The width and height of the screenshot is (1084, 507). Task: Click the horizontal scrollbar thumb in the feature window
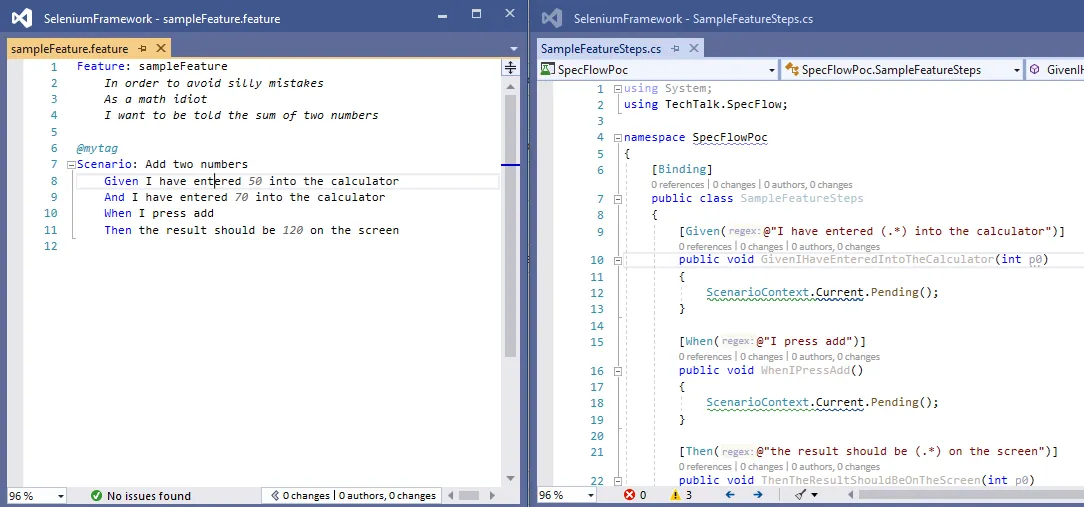click(469, 495)
